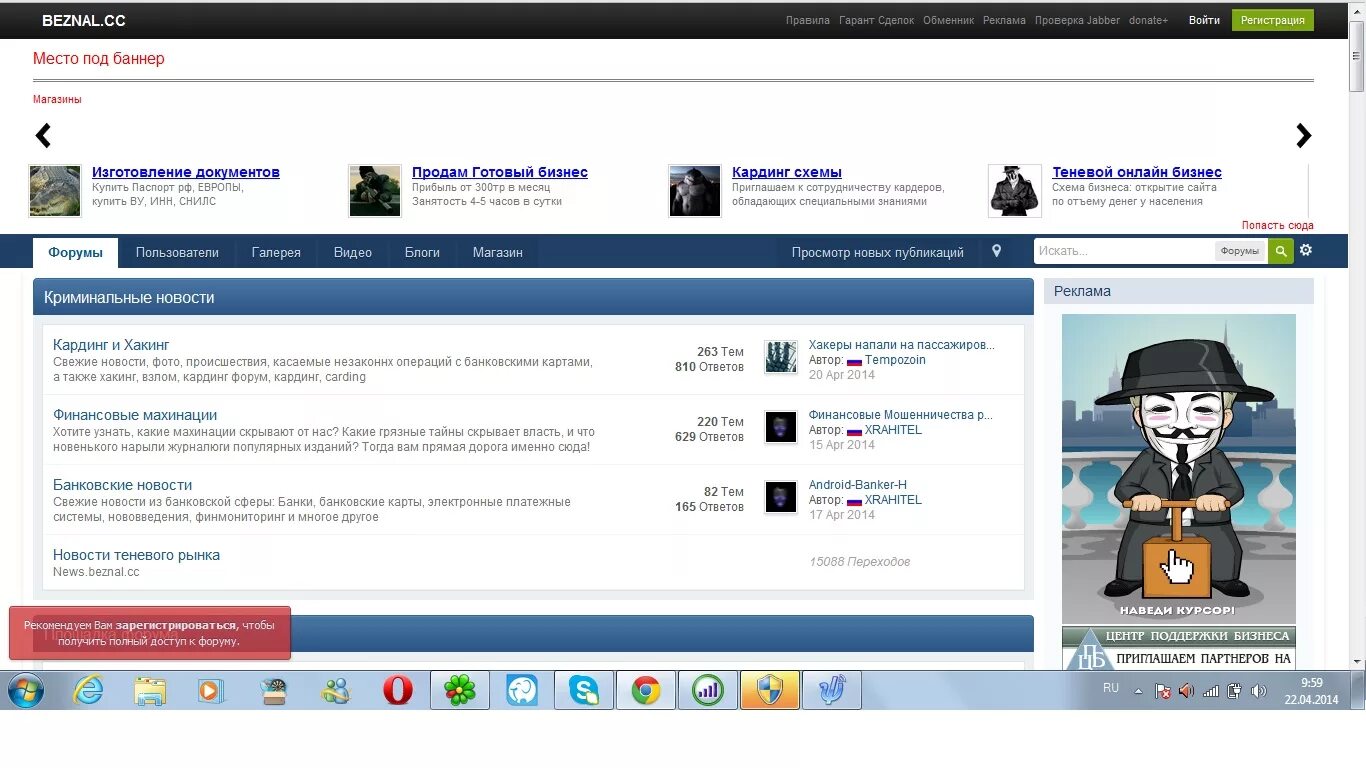Open the Форумы search scope dropdown
1366x768 pixels.
1240,251
